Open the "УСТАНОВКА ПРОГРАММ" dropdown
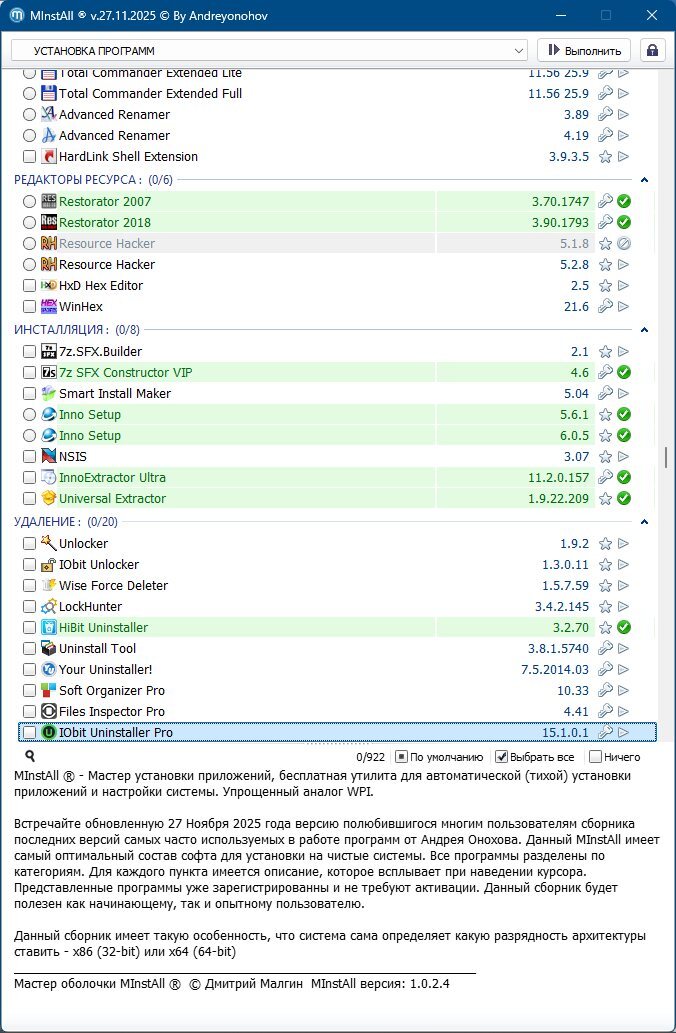The width and height of the screenshot is (676, 1033). pyautogui.click(x=269, y=50)
